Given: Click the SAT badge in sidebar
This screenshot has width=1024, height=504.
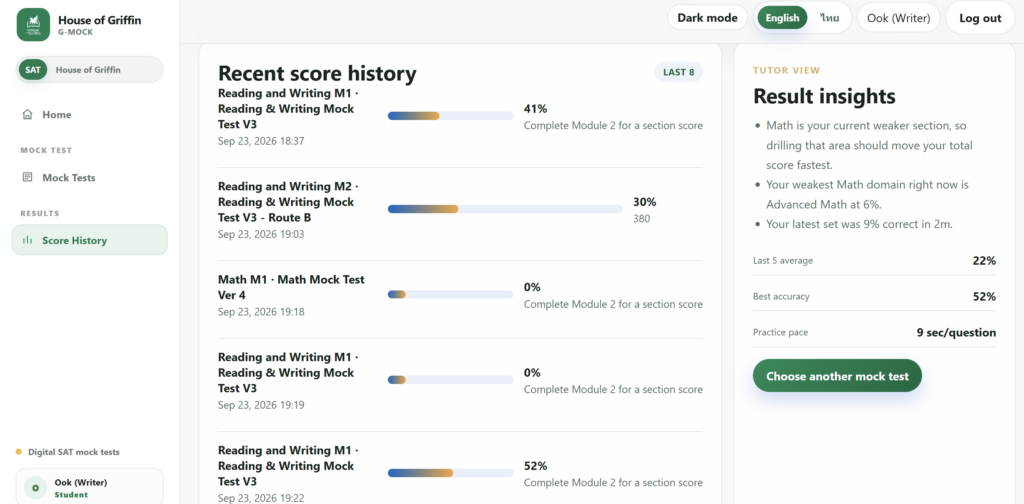Looking at the screenshot, I should pos(33,70).
